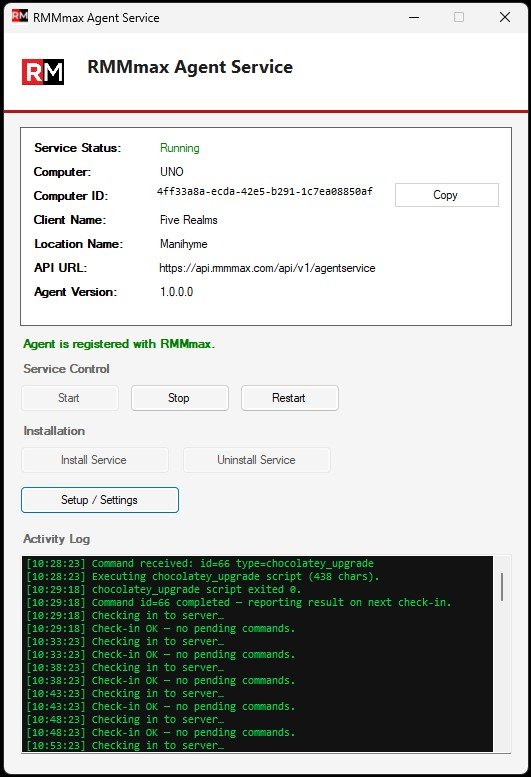Click the API URL text
The image size is (531, 777).
[267, 268]
